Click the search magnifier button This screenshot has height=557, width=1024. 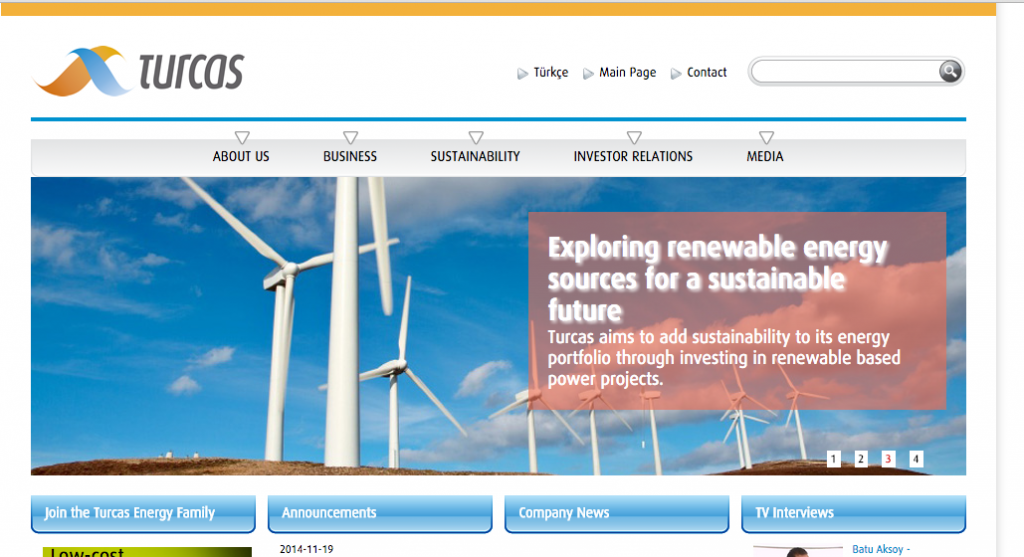(950, 71)
